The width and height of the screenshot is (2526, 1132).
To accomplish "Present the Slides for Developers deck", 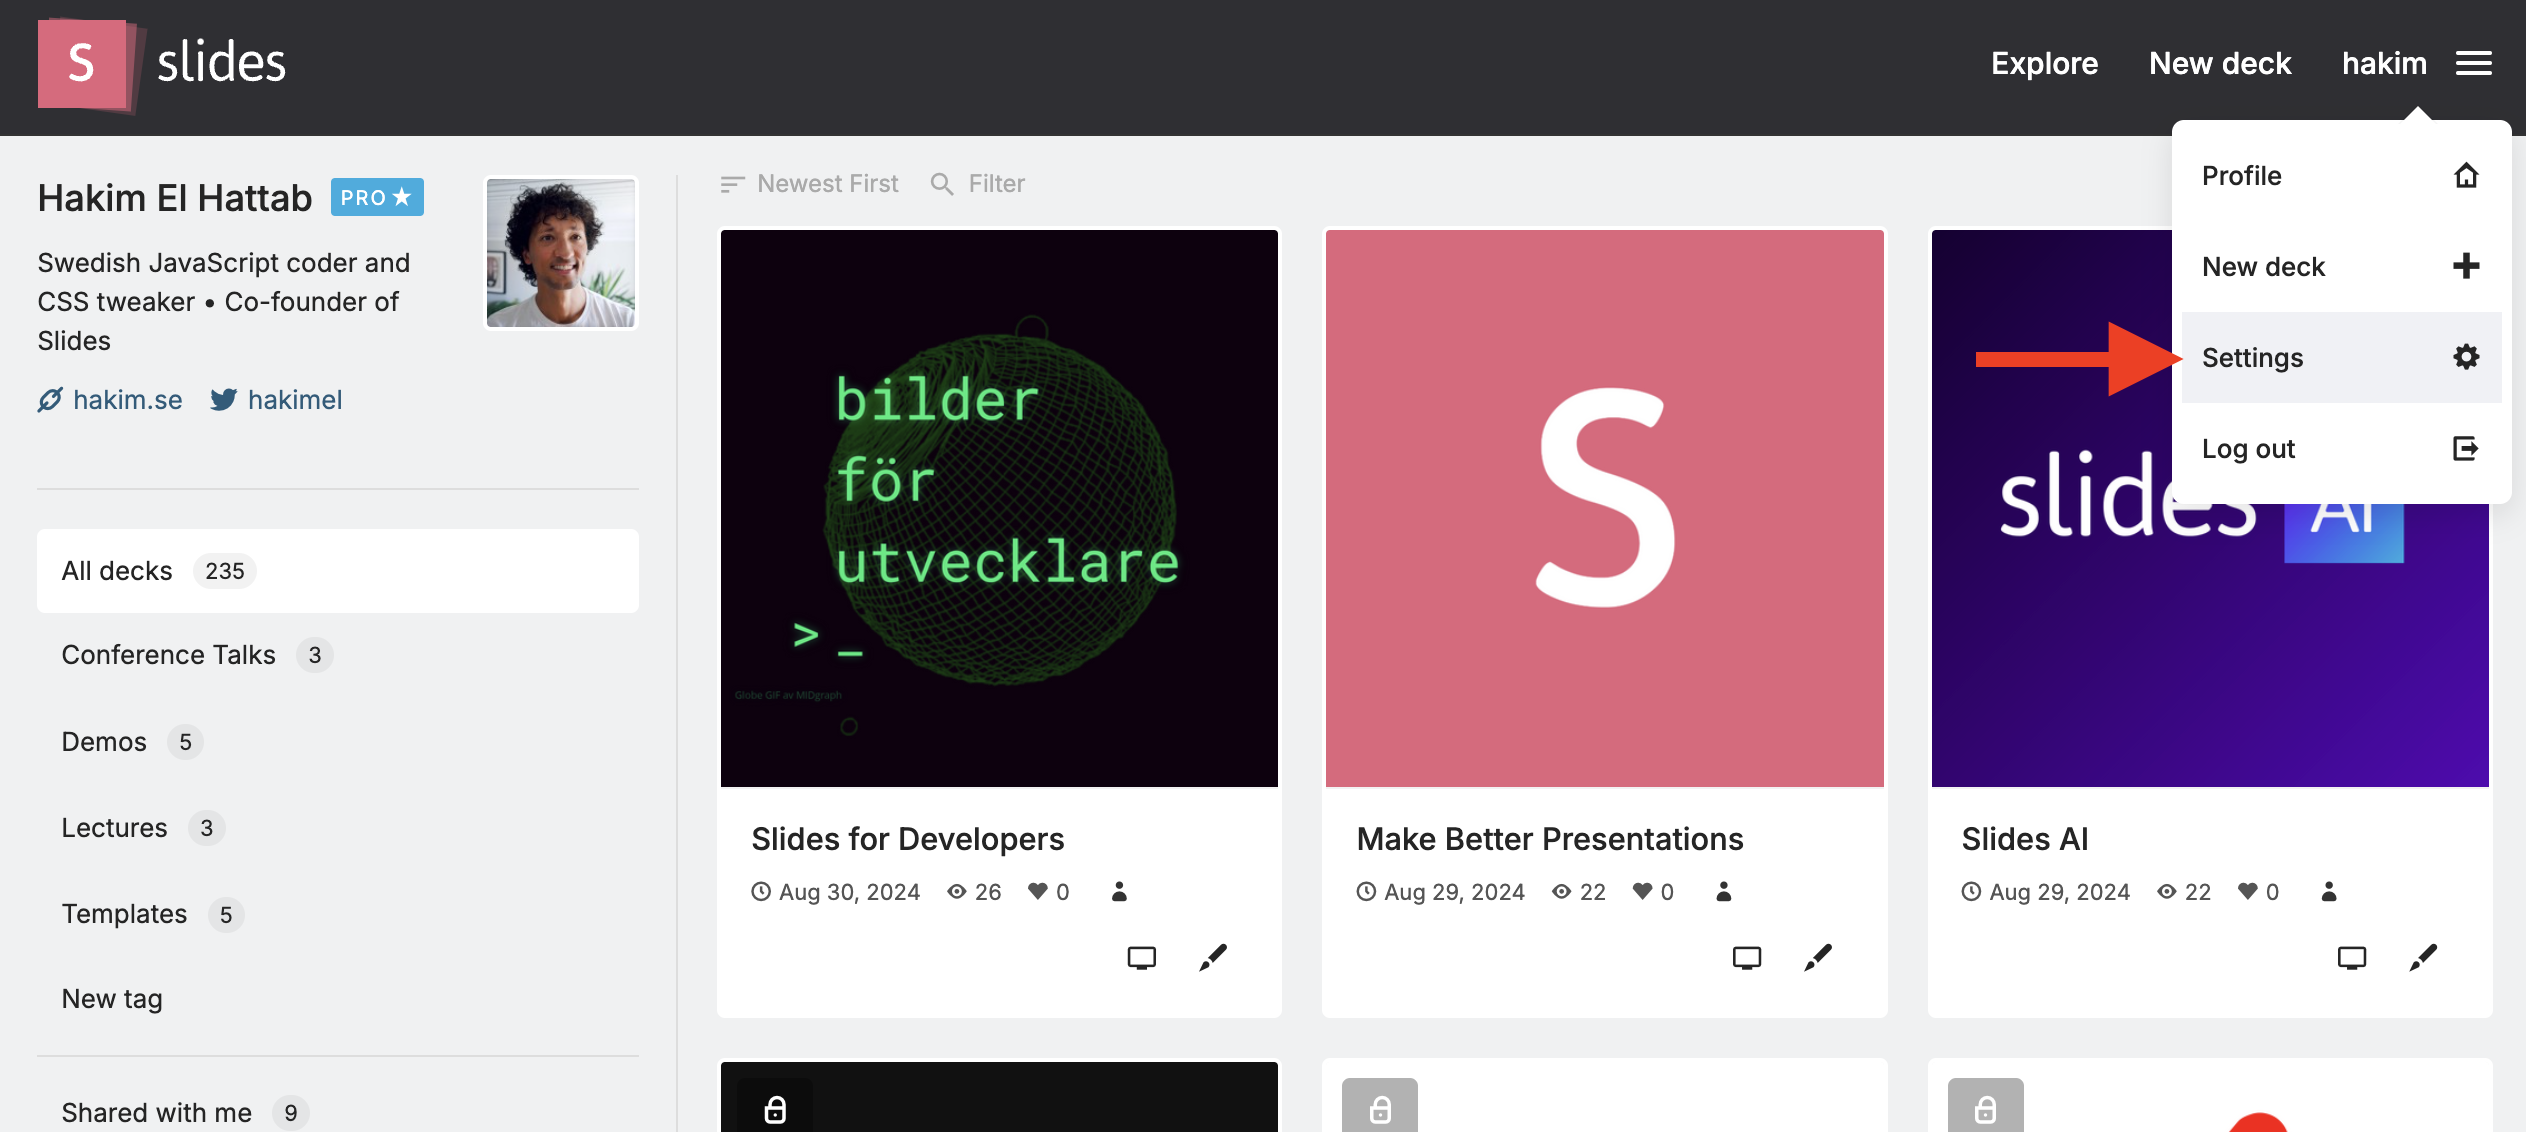I will tap(1141, 957).
